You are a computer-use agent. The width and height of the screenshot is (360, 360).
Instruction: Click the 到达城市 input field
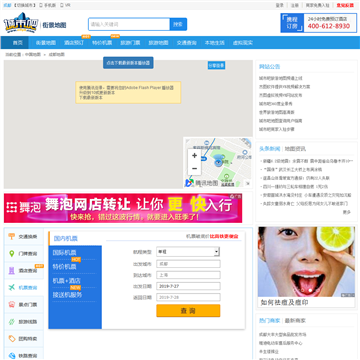188,275
